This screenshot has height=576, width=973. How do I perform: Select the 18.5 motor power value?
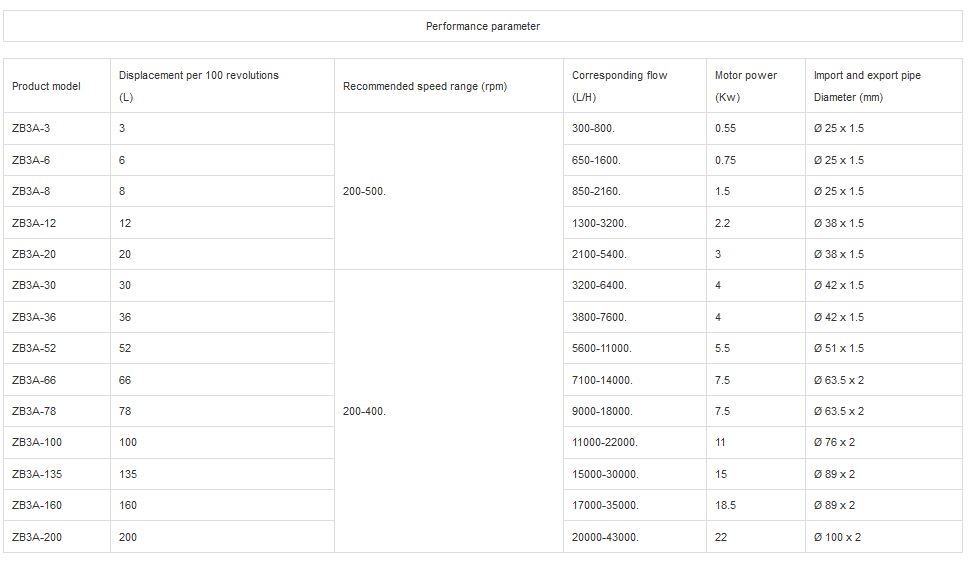pos(725,506)
